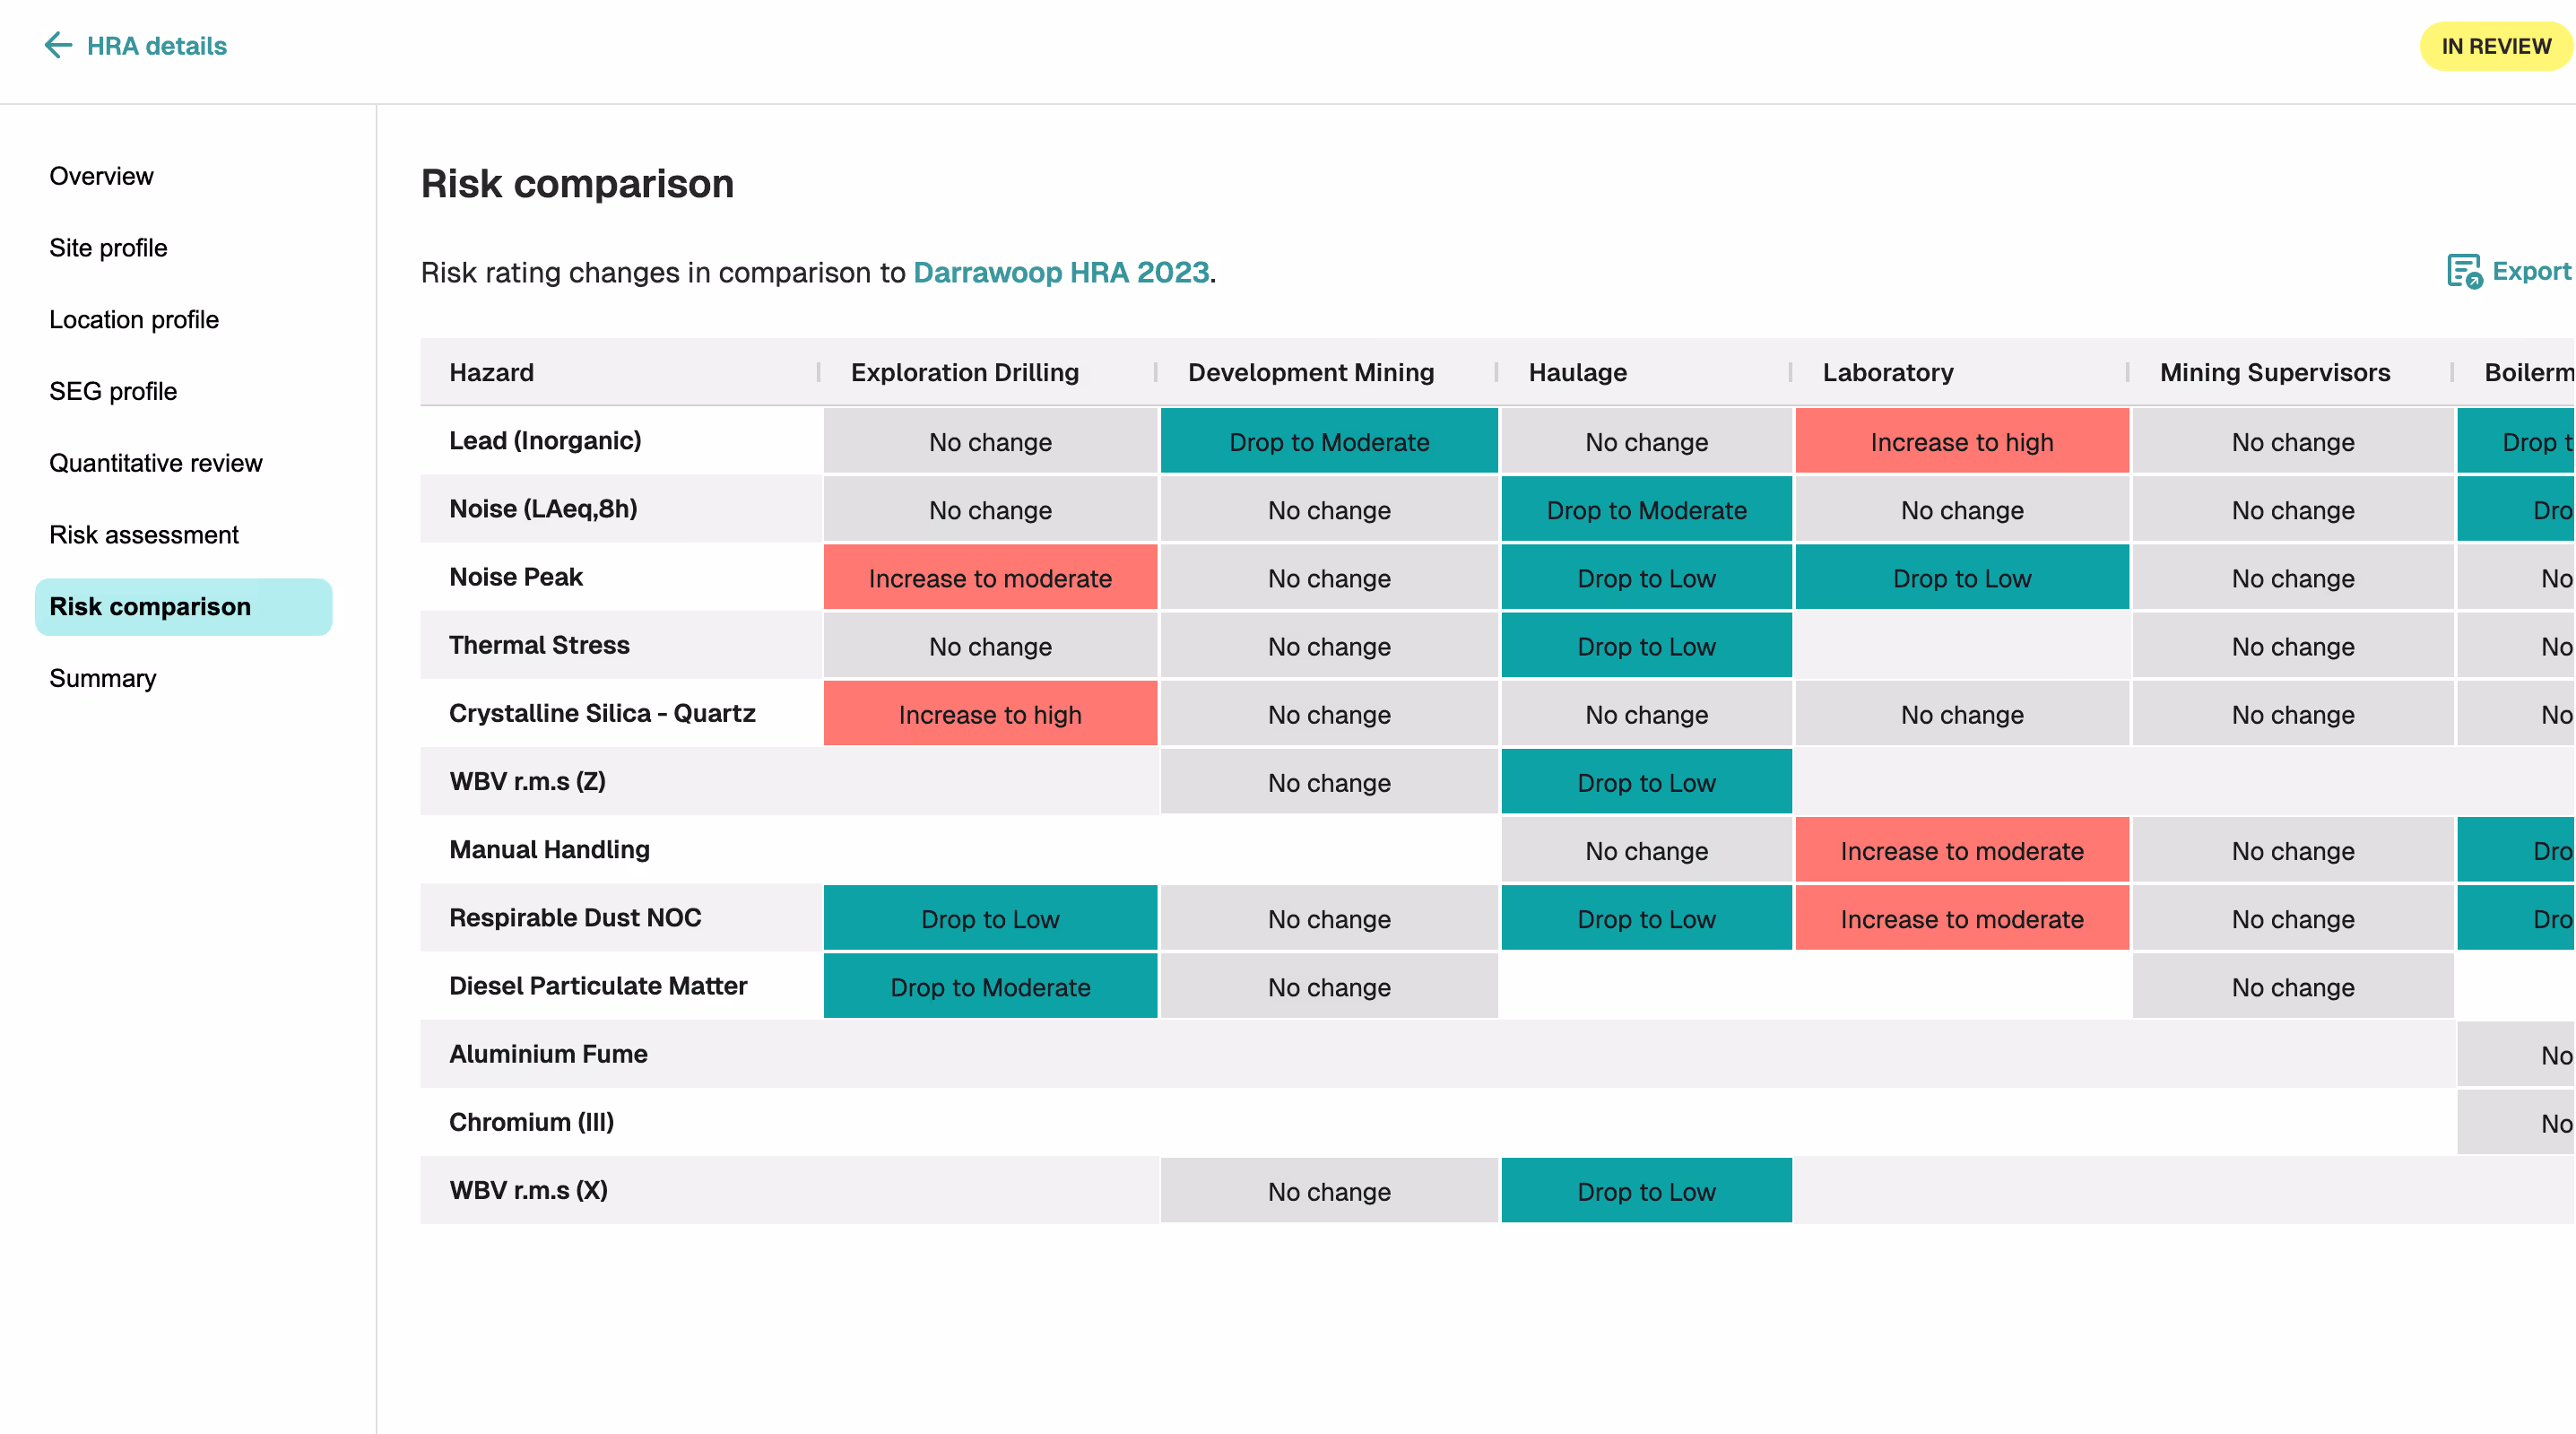The image size is (2576, 1434).
Task: Select Location profile from the sidebar
Action: point(133,320)
